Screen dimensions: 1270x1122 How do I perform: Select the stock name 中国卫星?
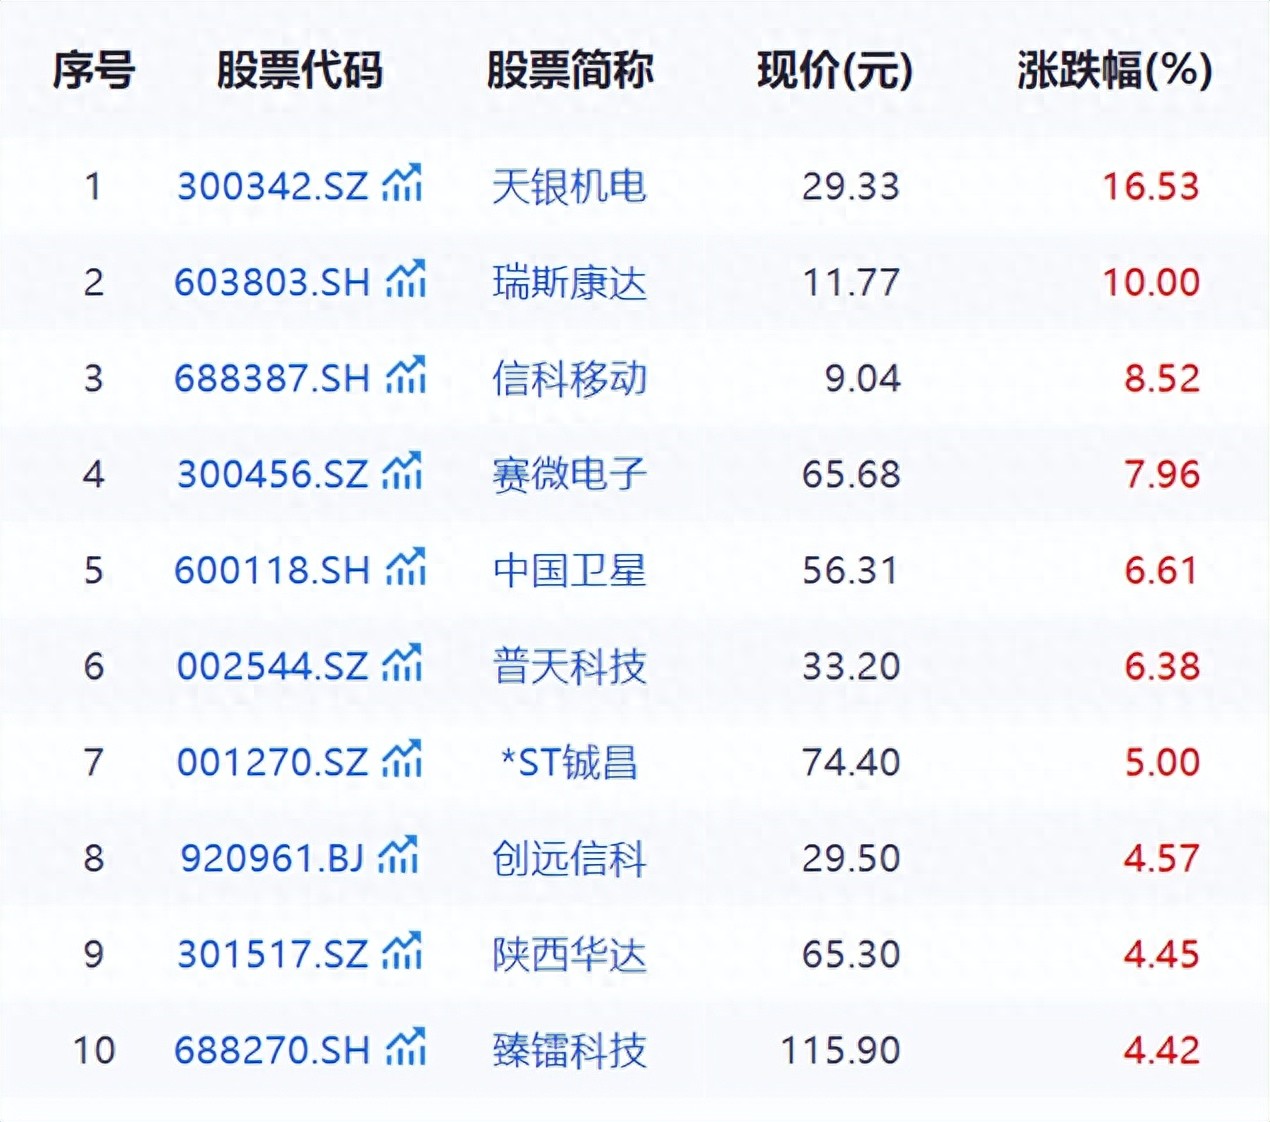pyautogui.click(x=569, y=571)
